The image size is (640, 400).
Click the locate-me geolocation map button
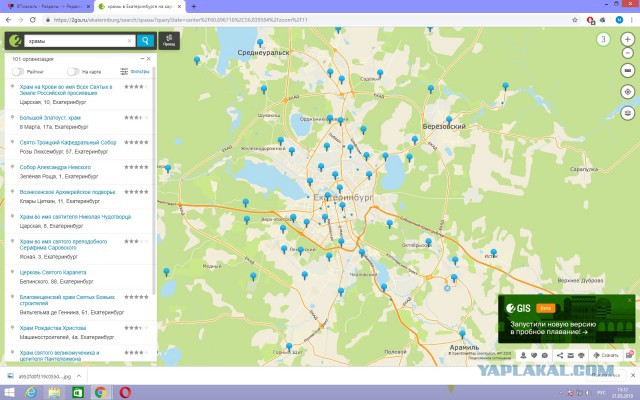coord(627,92)
